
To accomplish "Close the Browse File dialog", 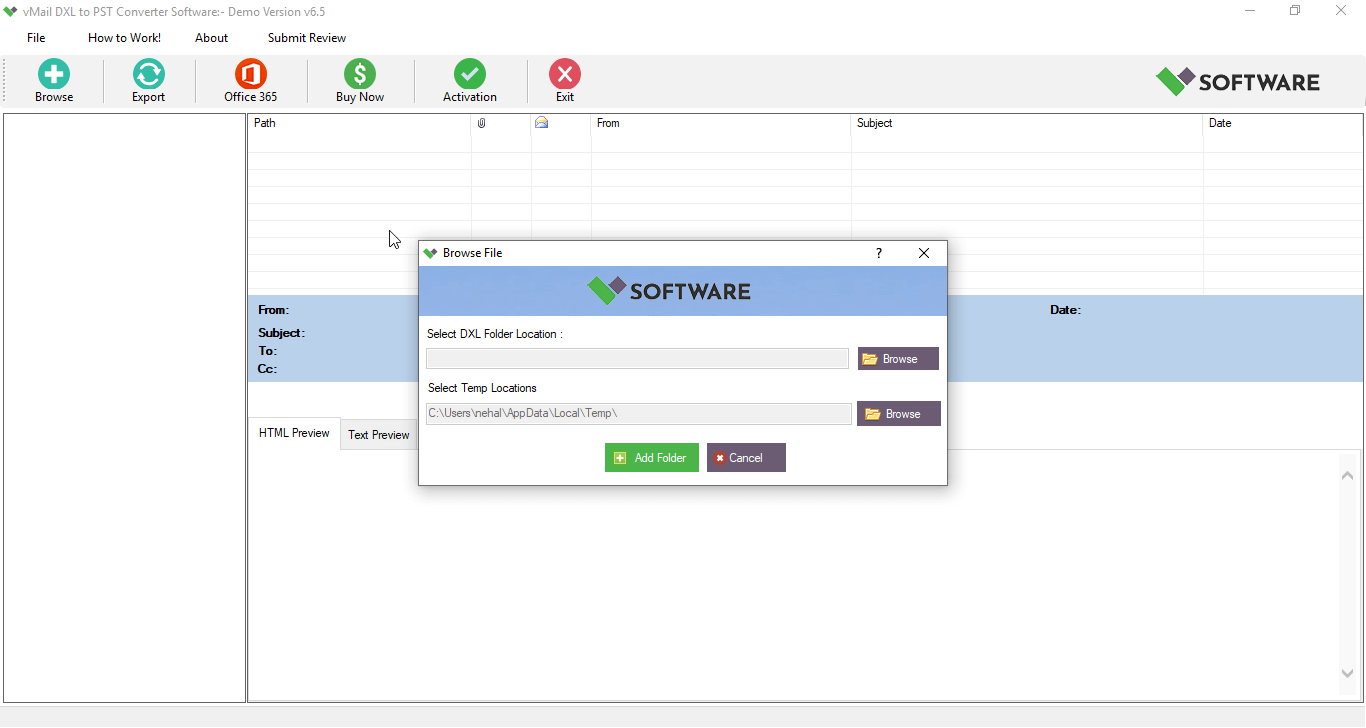I will pos(924,253).
